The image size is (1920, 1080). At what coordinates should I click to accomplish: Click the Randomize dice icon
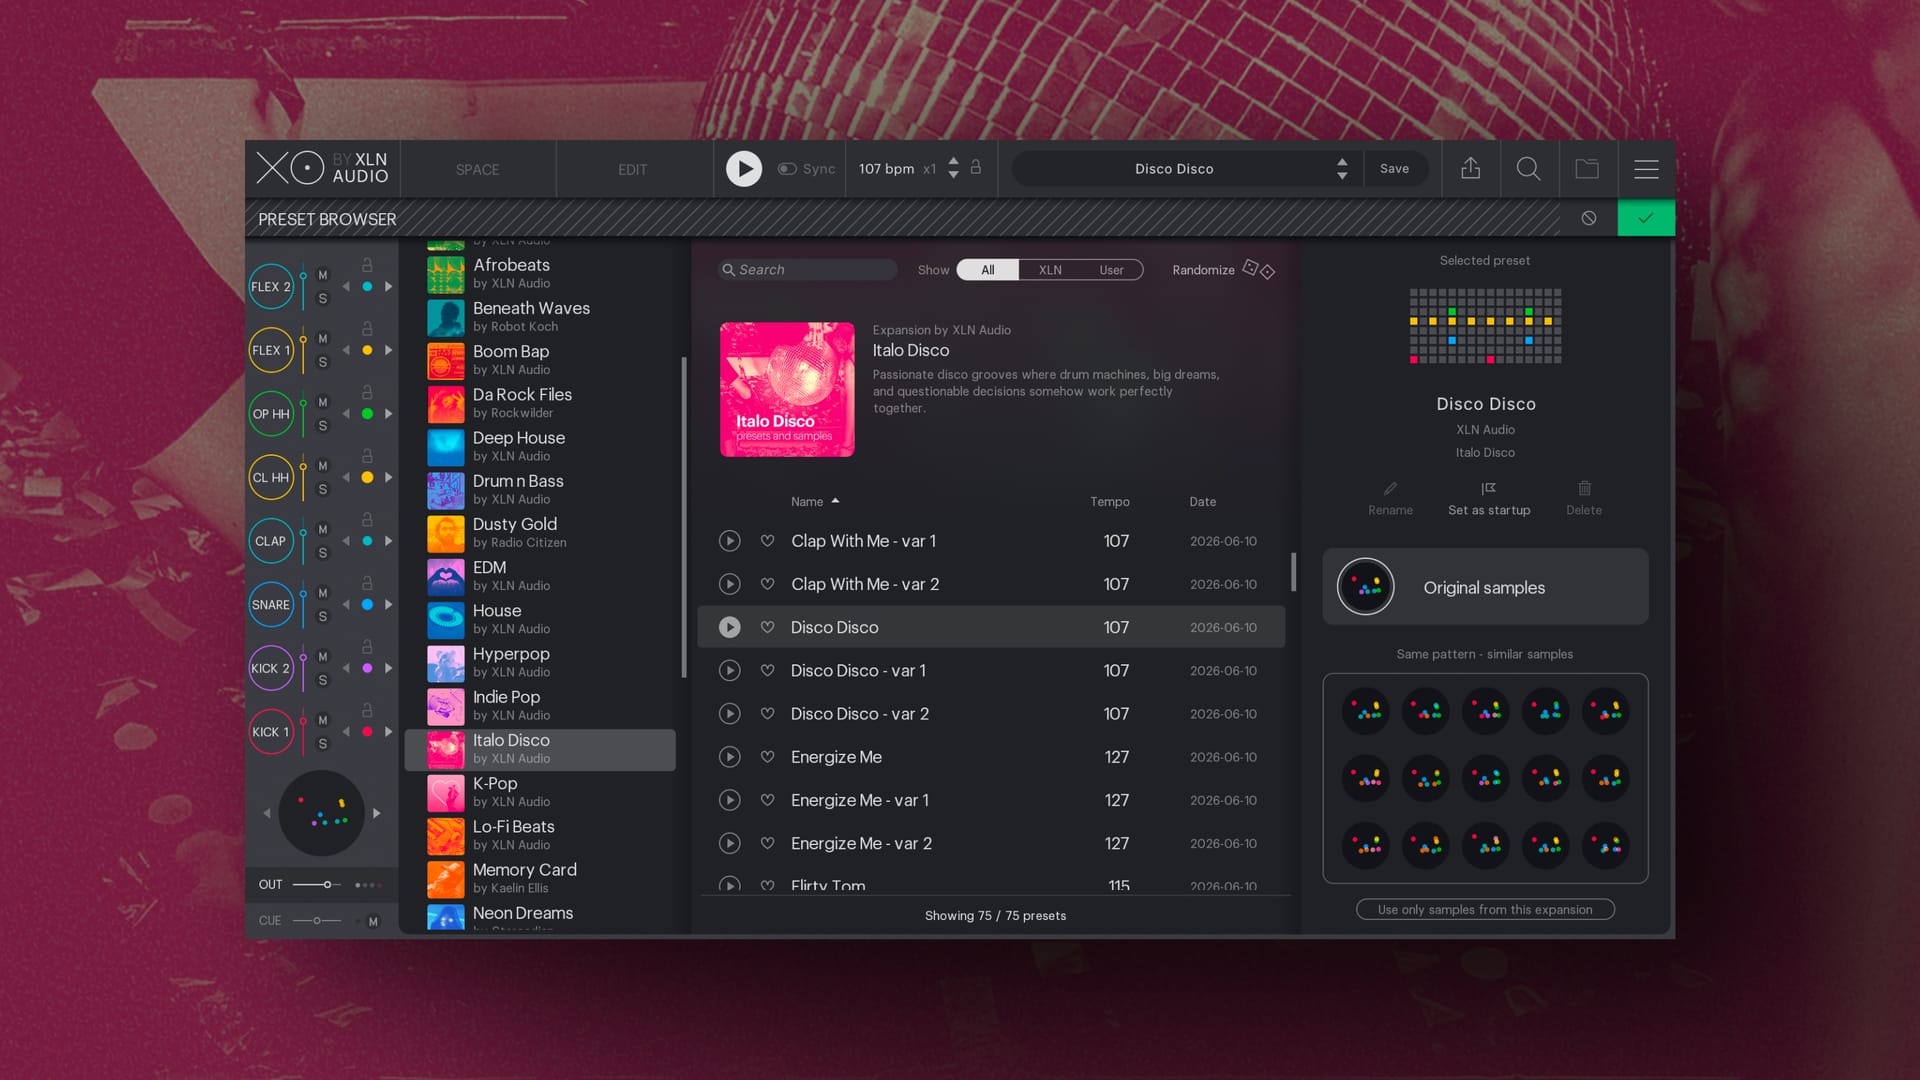(1258, 269)
